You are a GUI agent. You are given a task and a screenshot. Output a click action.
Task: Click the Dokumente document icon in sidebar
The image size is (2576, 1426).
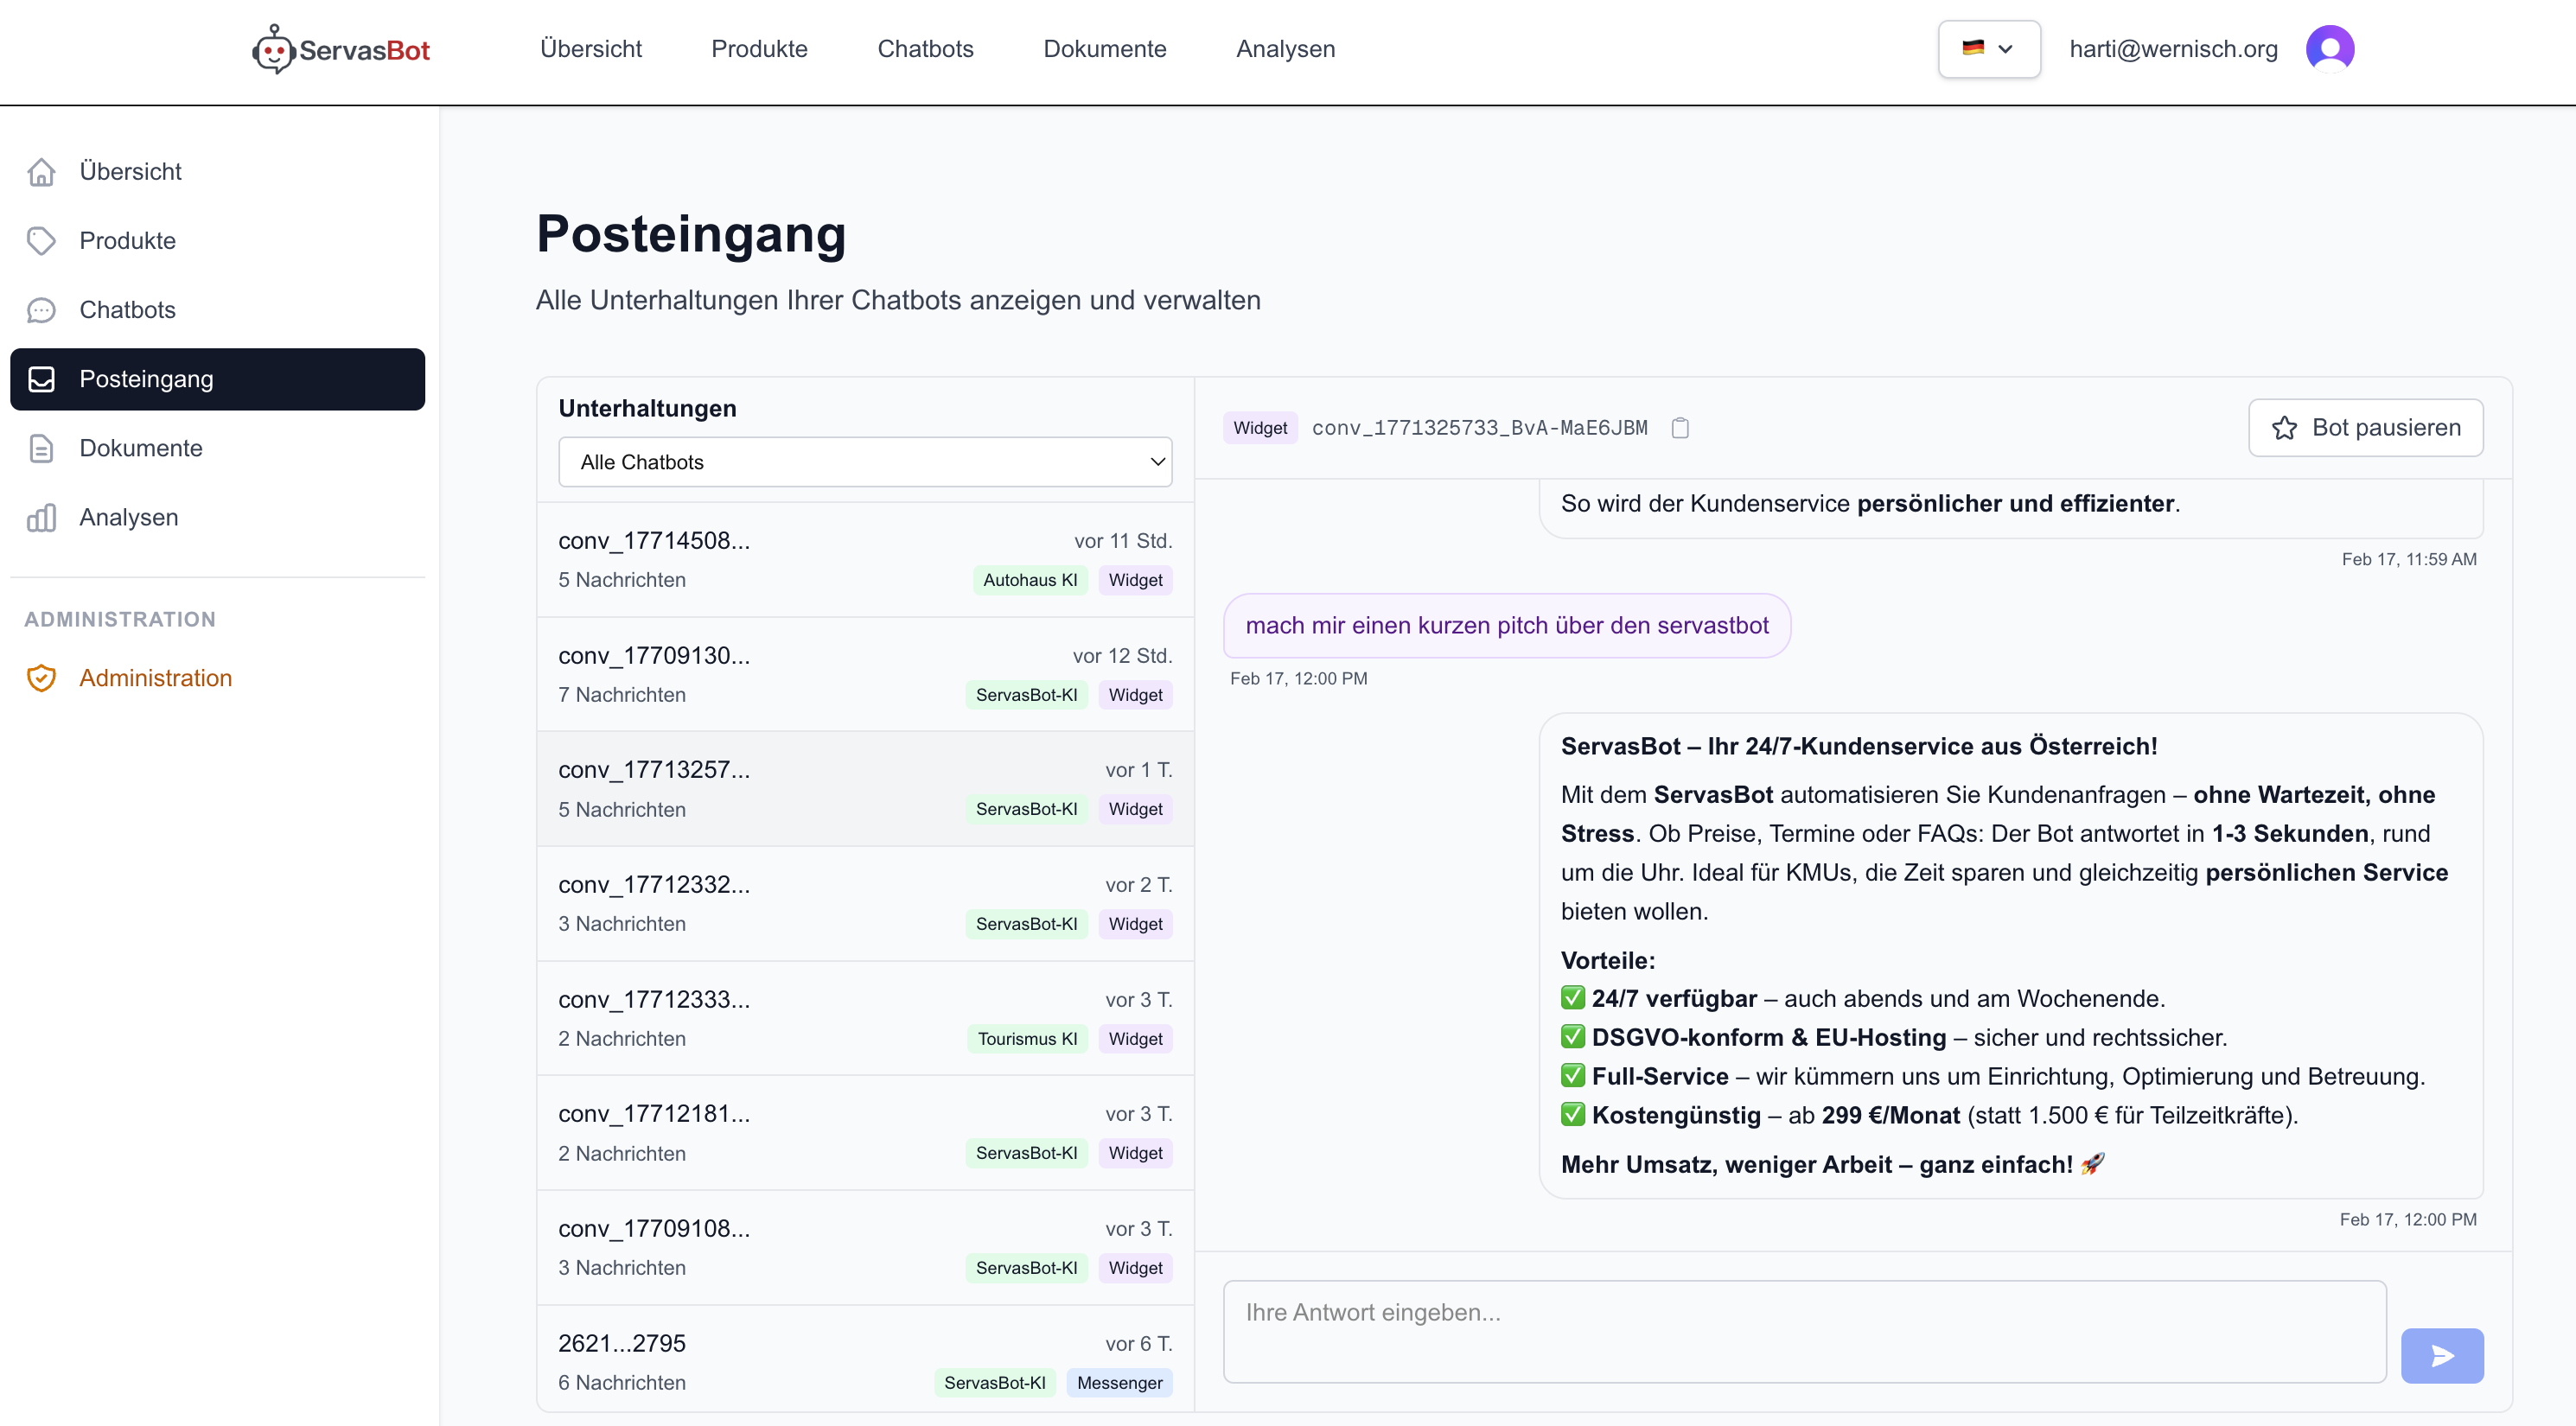click(41, 448)
